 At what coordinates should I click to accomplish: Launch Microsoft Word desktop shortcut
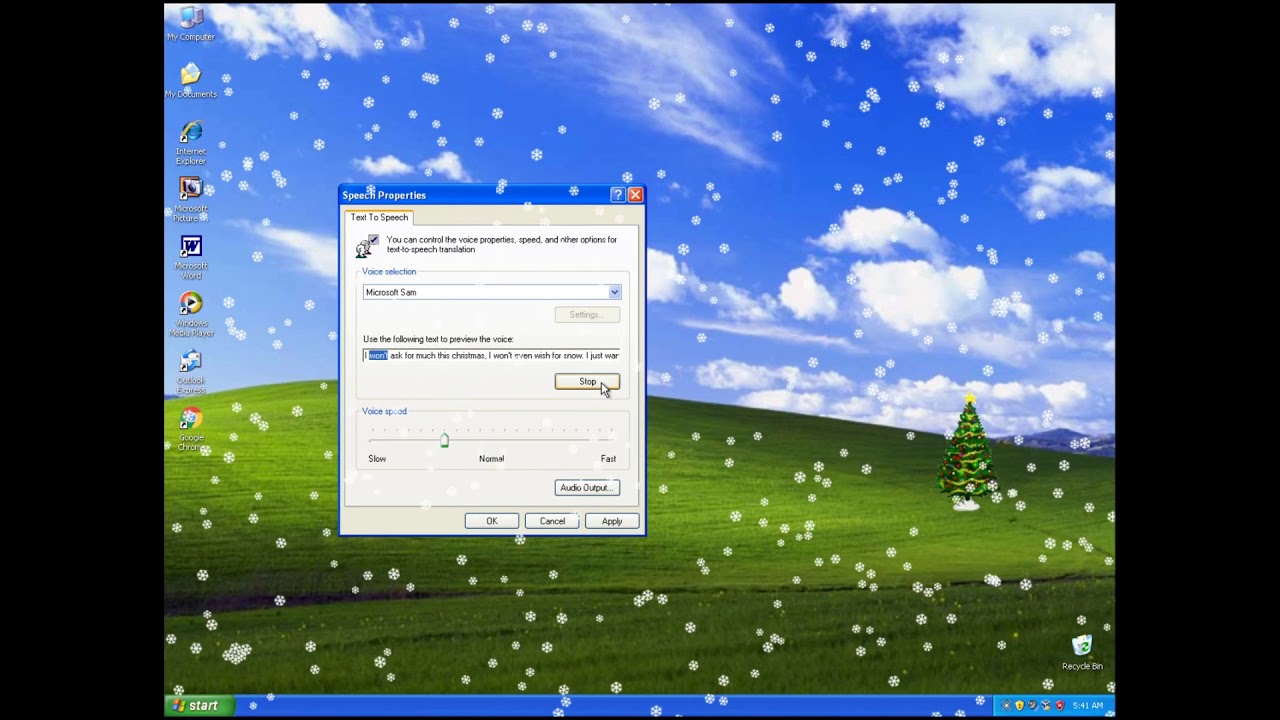pos(190,257)
